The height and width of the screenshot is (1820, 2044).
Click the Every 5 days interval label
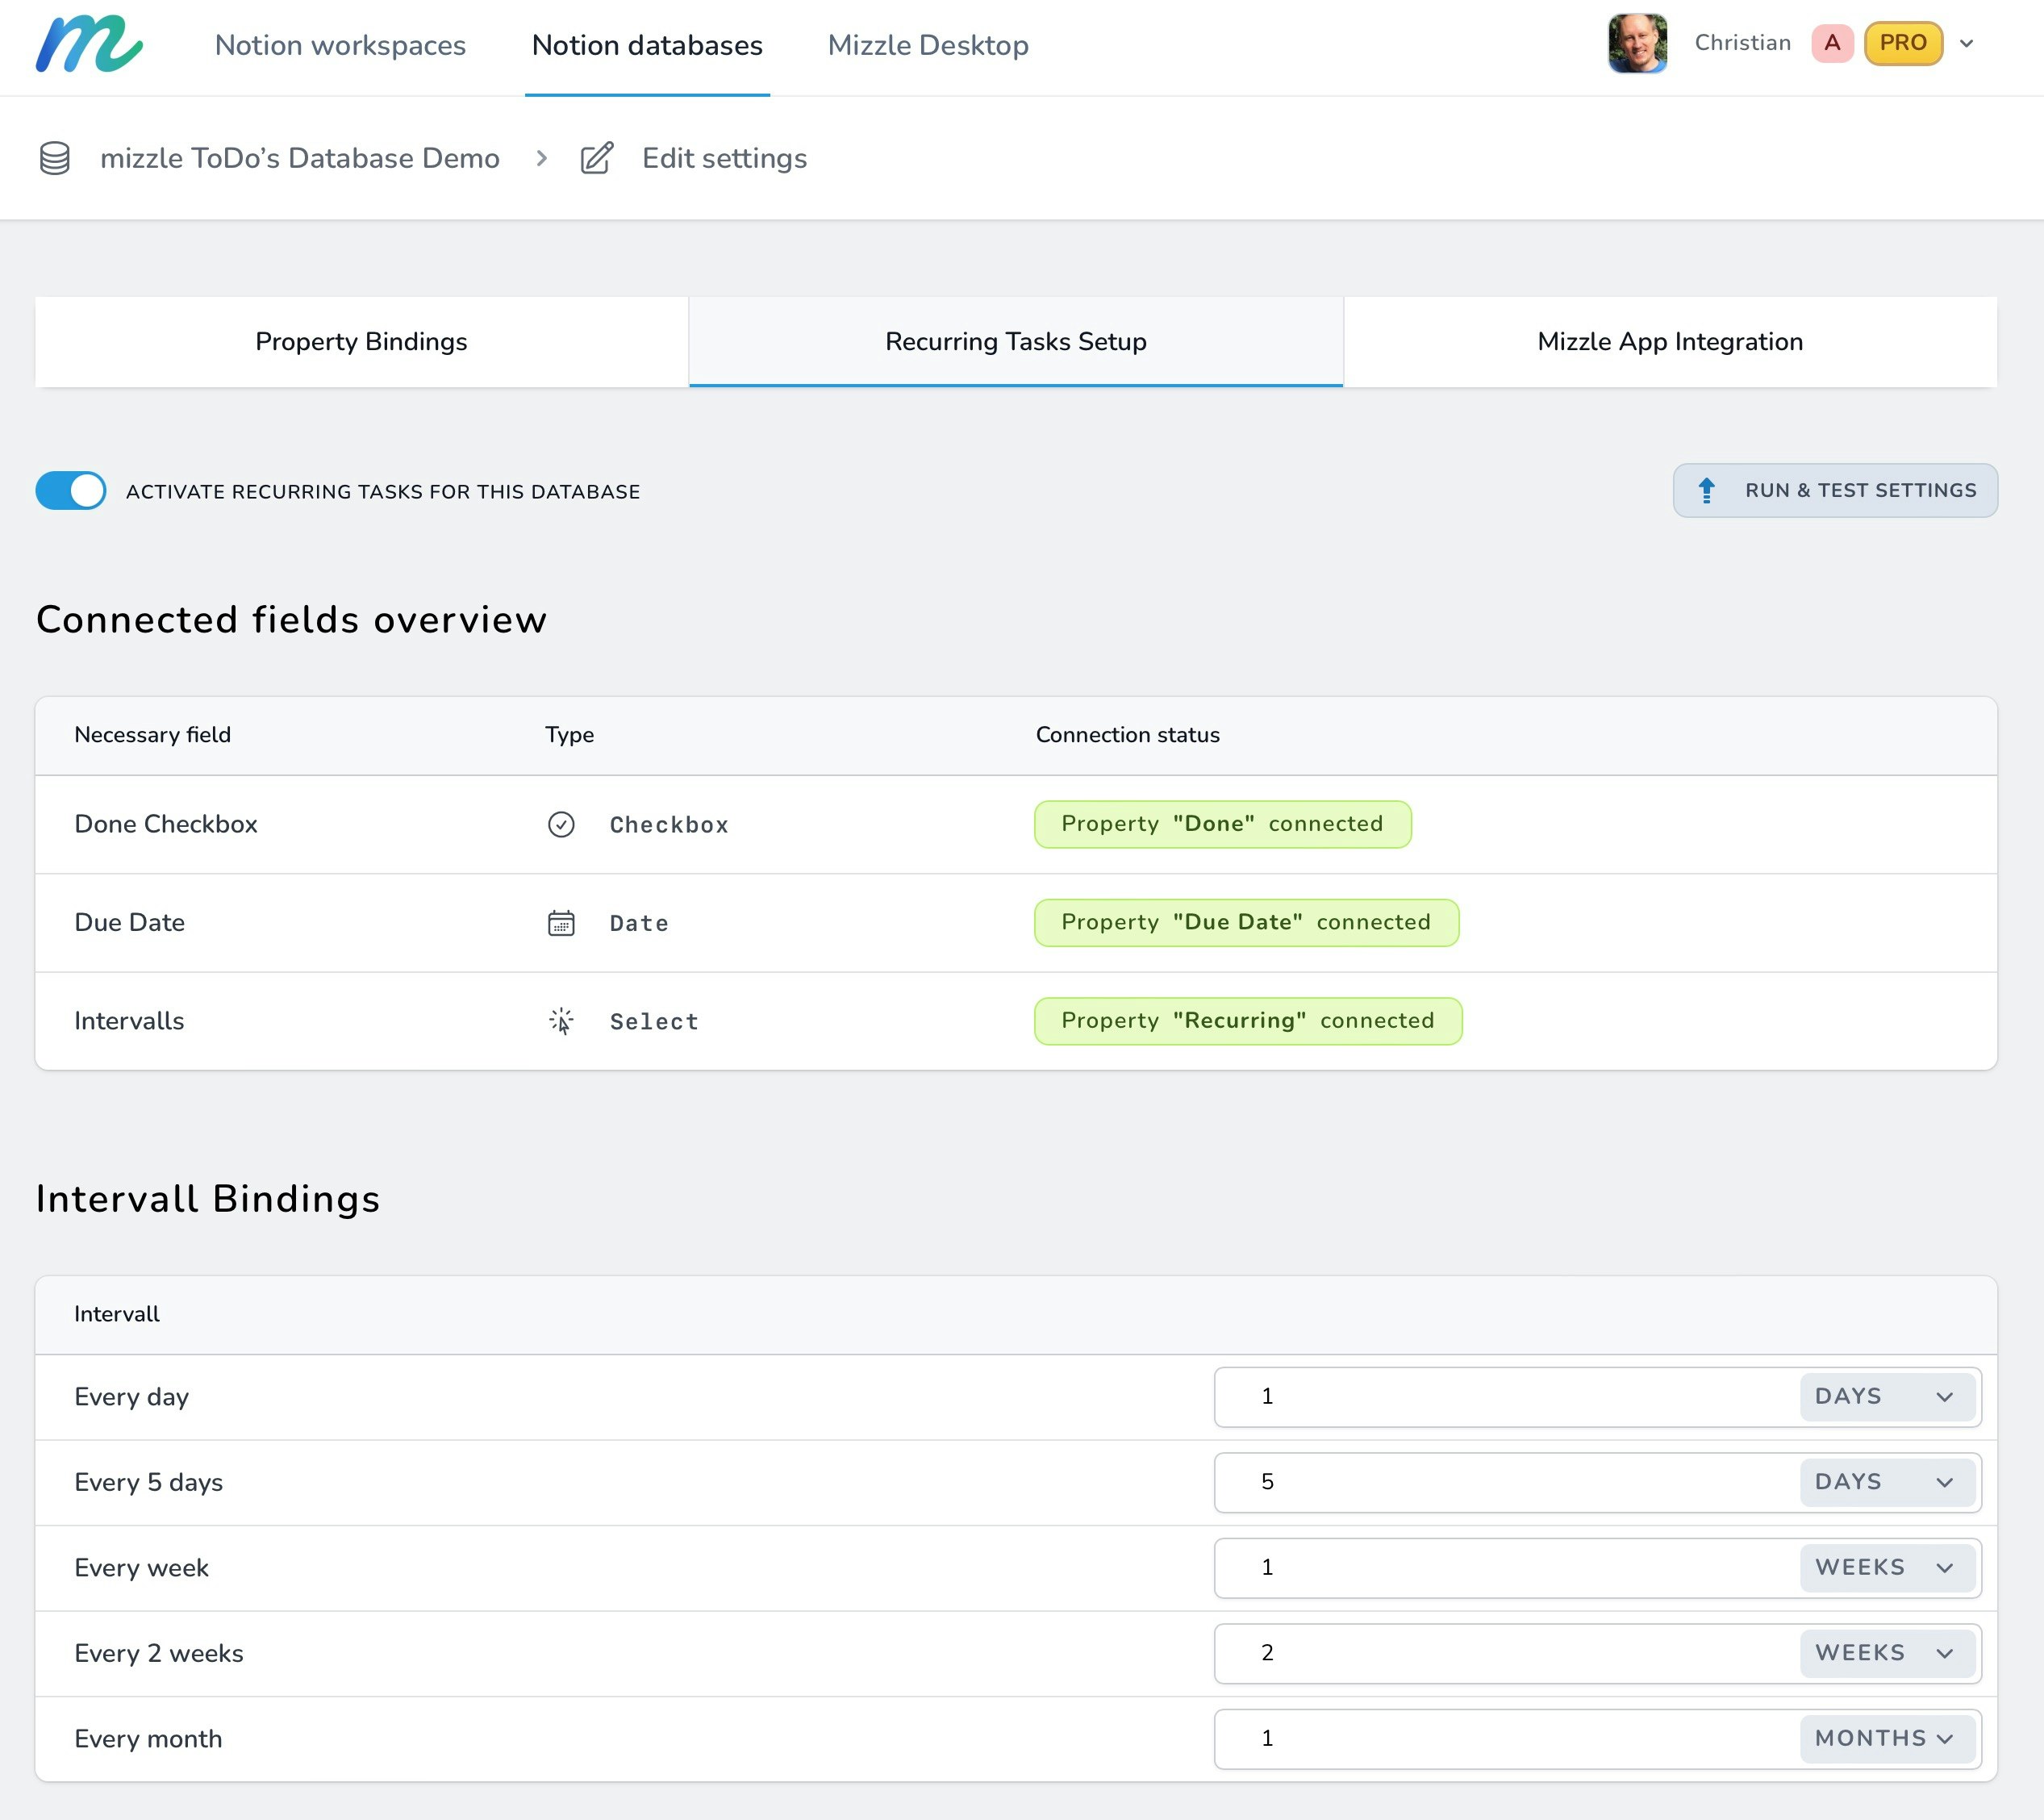[148, 1482]
